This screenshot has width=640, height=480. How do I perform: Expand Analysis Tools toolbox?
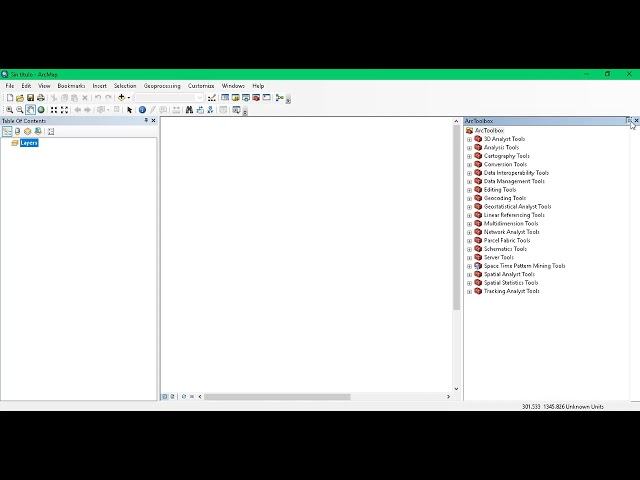click(x=469, y=148)
